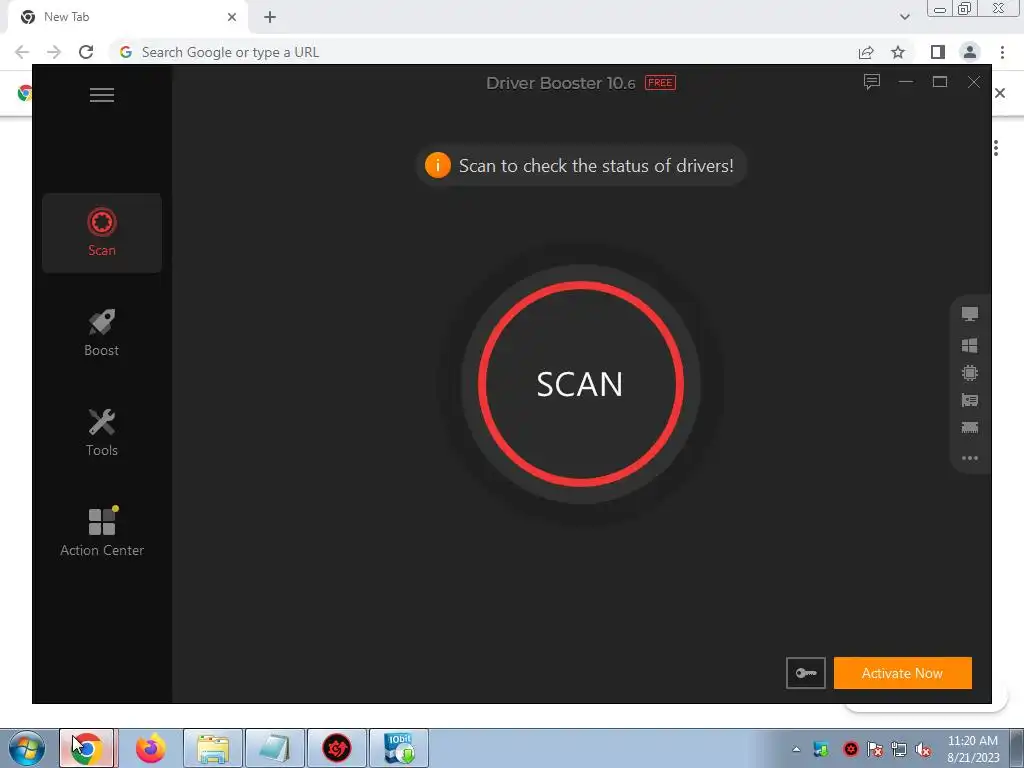Click the Driver Booster tray icon
This screenshot has height=768, width=1024.
[850, 750]
